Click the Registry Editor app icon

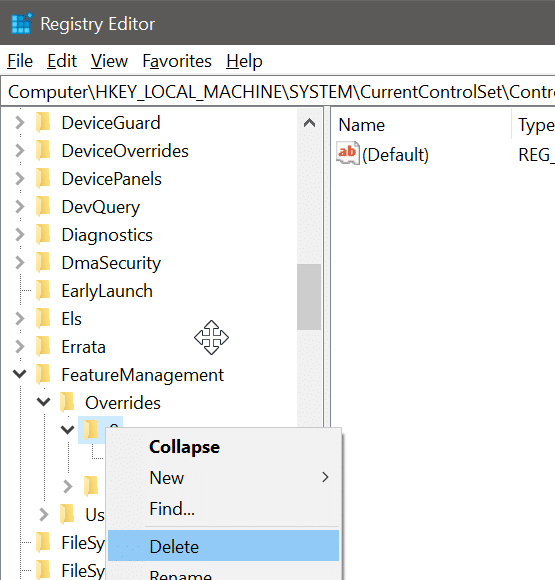coord(21,23)
